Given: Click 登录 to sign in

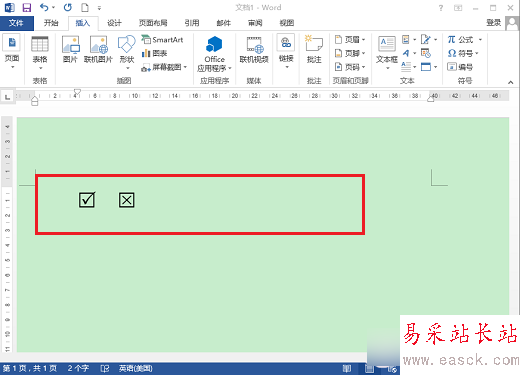Looking at the screenshot, I should (494, 23).
